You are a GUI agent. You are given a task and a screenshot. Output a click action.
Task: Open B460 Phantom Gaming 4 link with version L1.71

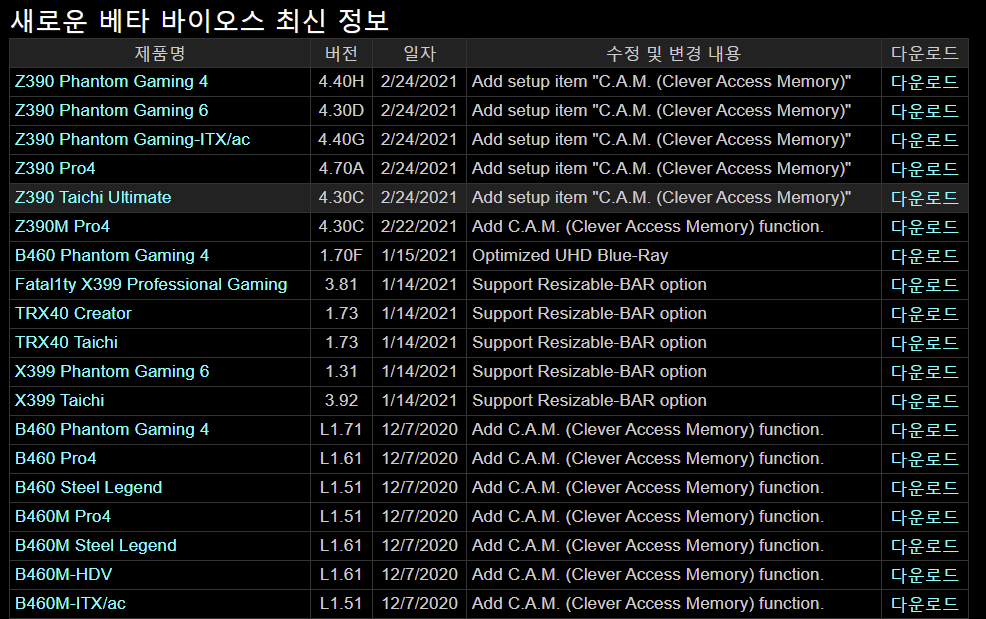click(112, 429)
